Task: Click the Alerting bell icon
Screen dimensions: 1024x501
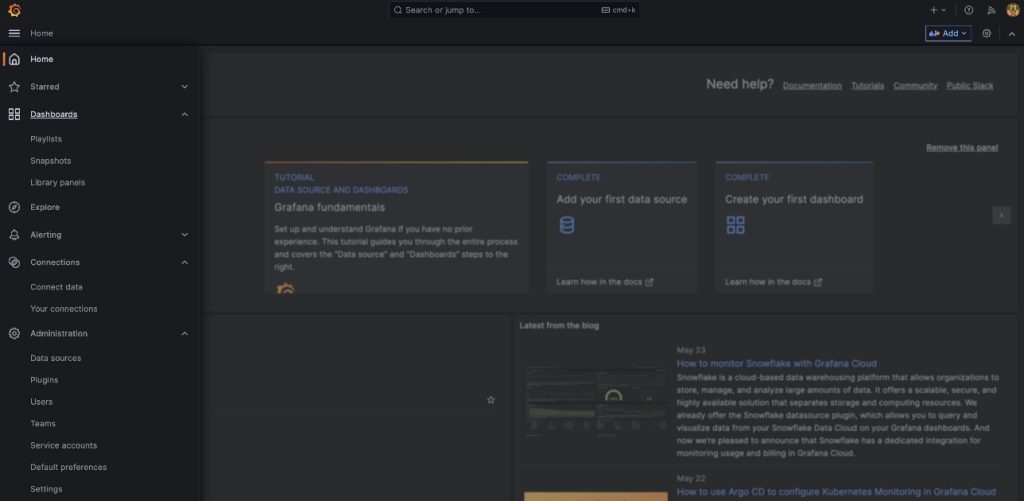Action: (x=14, y=234)
